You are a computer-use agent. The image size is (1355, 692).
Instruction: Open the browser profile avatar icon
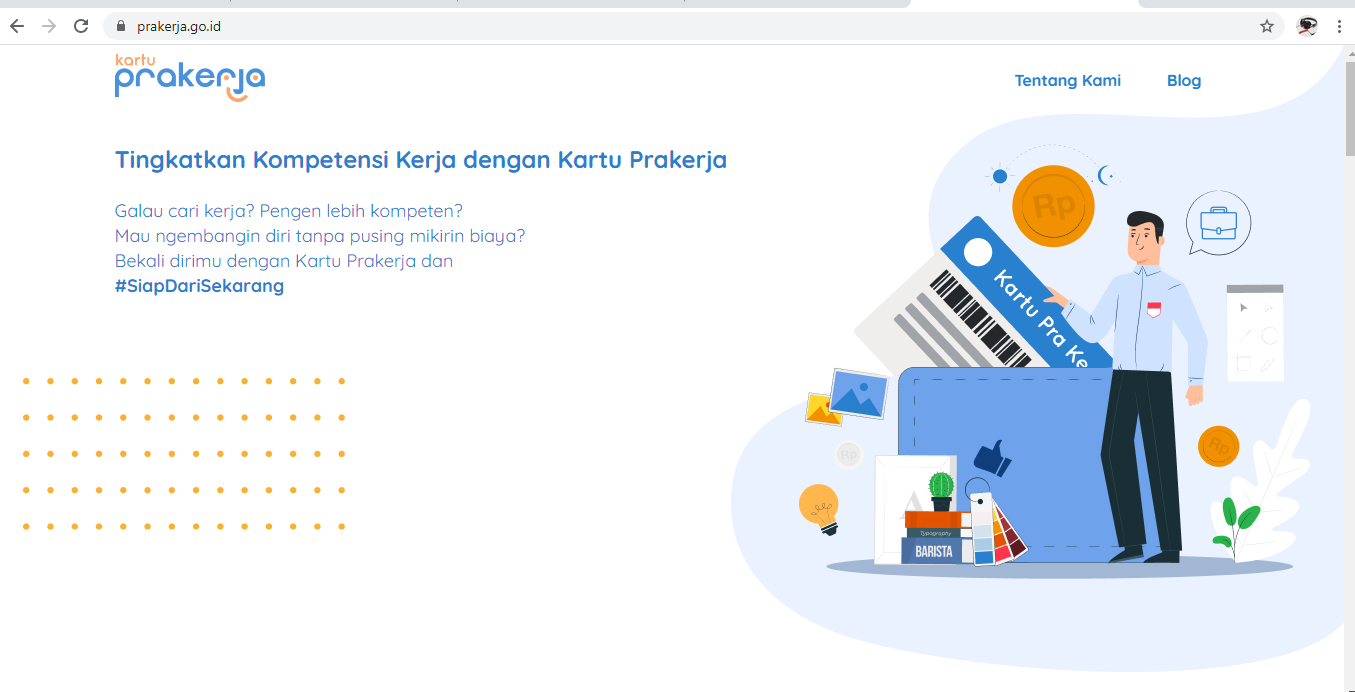1306,26
